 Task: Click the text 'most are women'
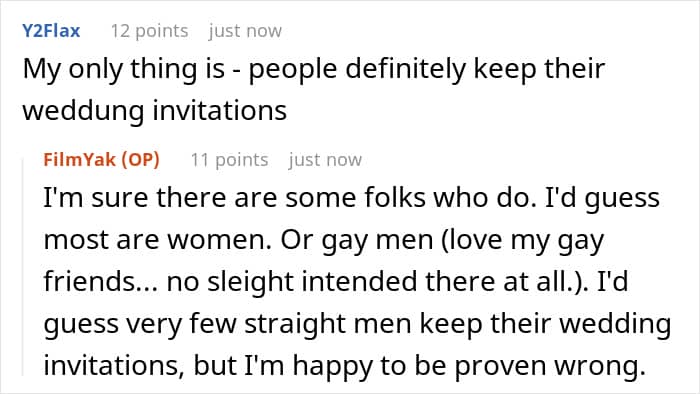[x=156, y=240]
